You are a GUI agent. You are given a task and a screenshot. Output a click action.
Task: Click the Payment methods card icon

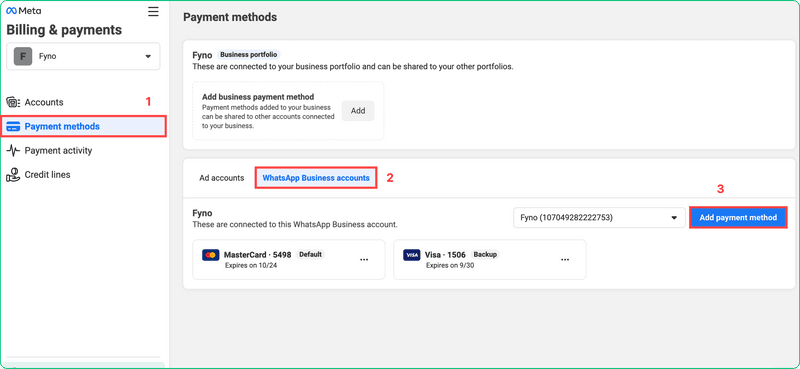pyautogui.click(x=13, y=127)
